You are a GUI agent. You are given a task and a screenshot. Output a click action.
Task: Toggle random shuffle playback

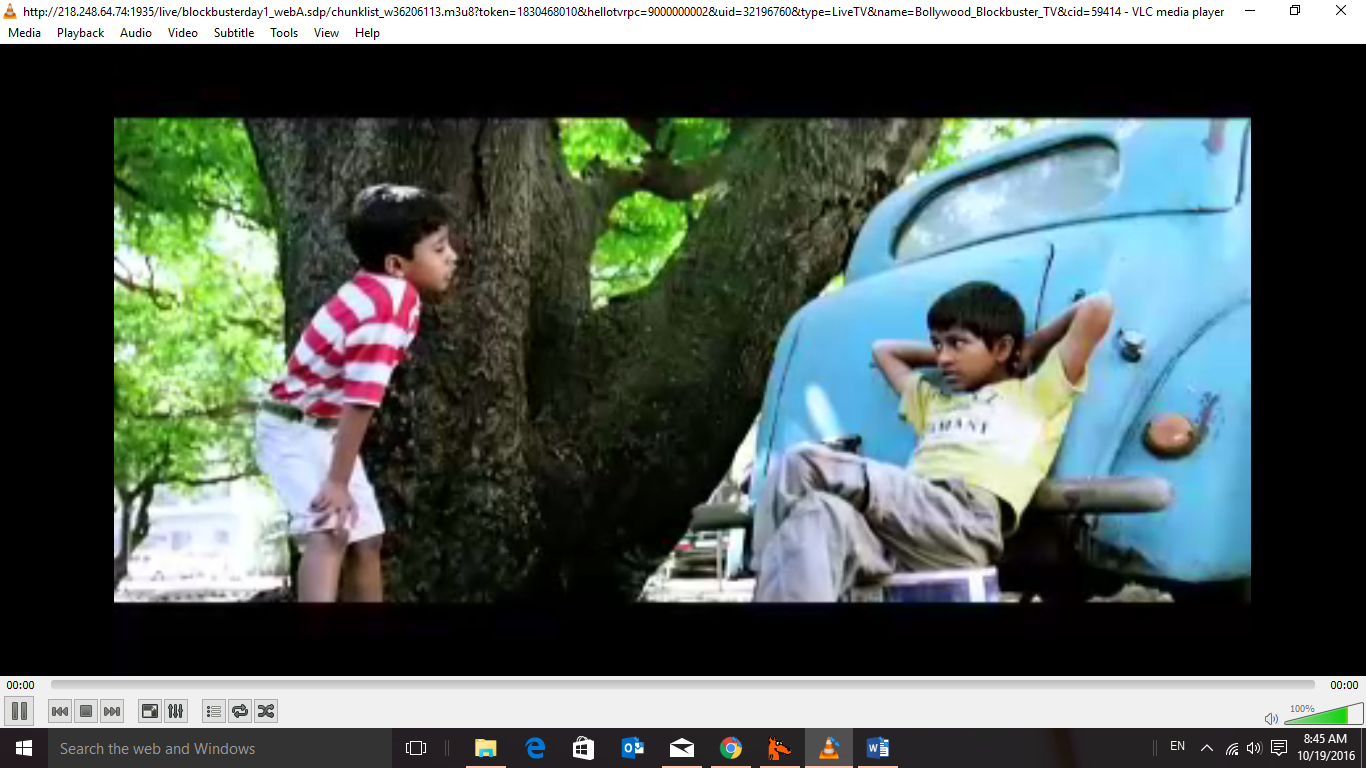point(266,711)
